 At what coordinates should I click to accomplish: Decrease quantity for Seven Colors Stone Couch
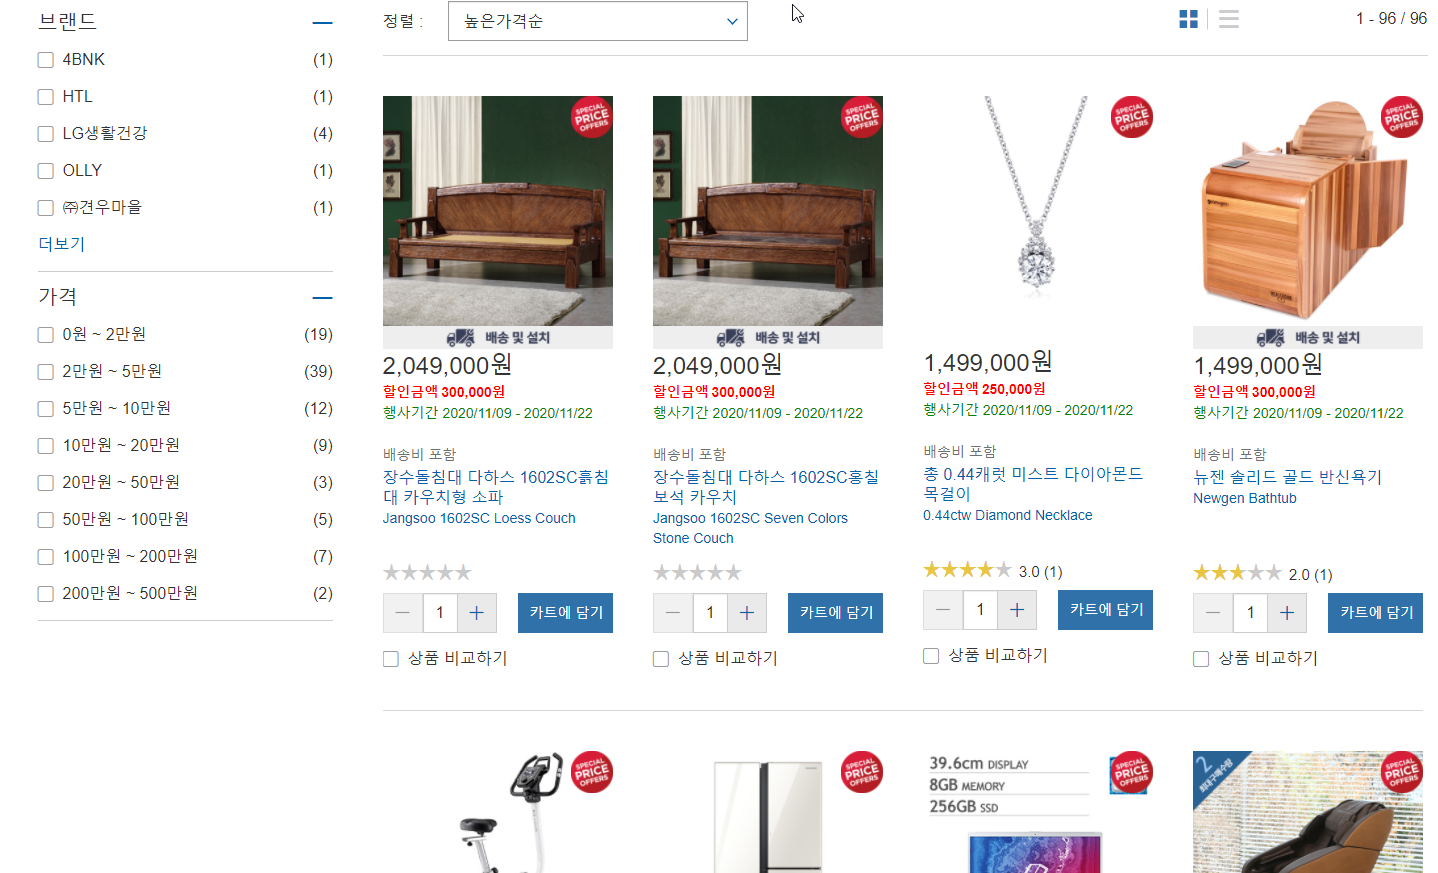(673, 613)
